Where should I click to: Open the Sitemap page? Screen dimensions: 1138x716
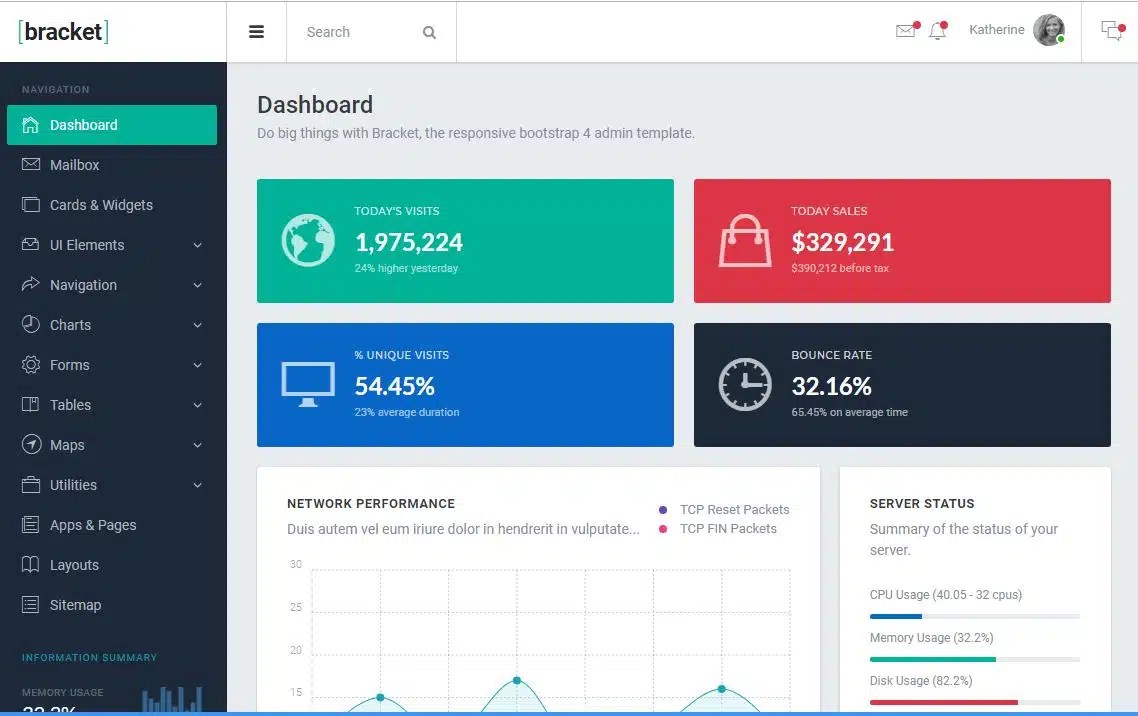[76, 605]
